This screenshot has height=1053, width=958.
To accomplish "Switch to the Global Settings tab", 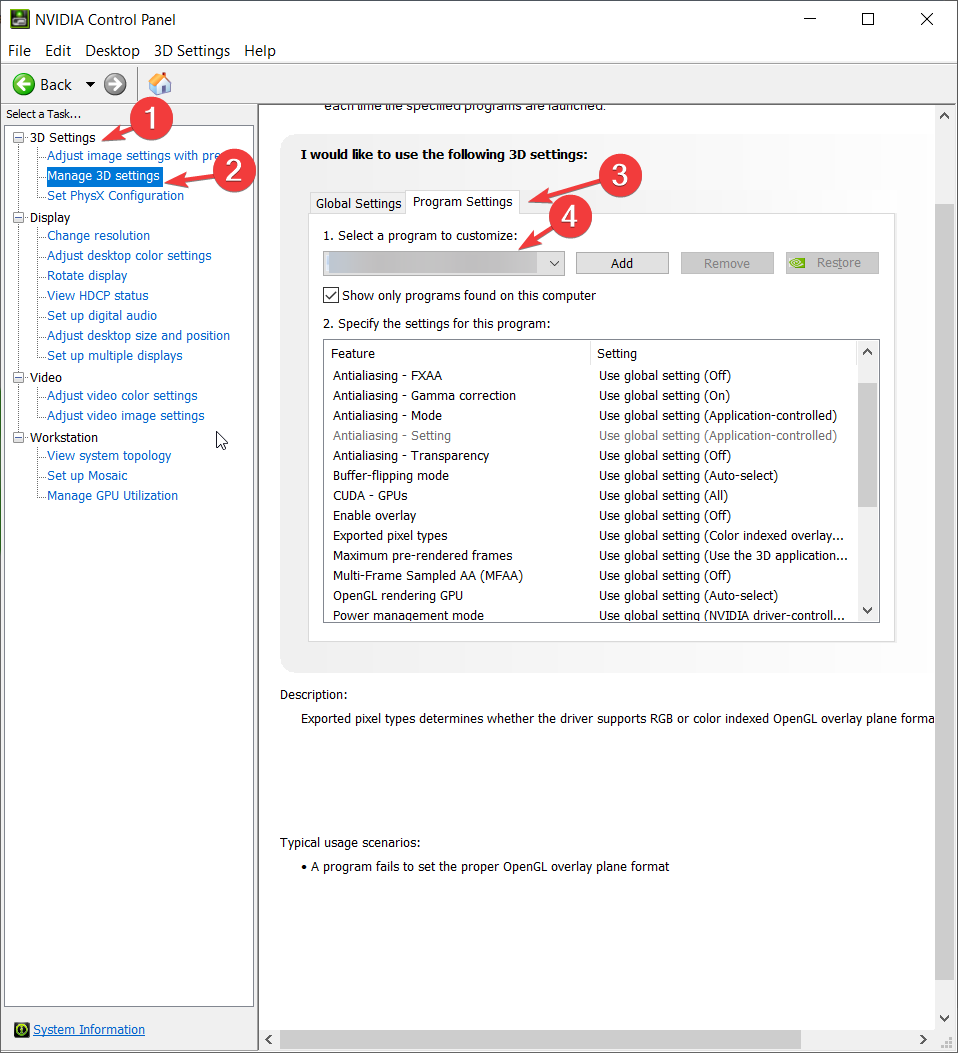I will 358,203.
